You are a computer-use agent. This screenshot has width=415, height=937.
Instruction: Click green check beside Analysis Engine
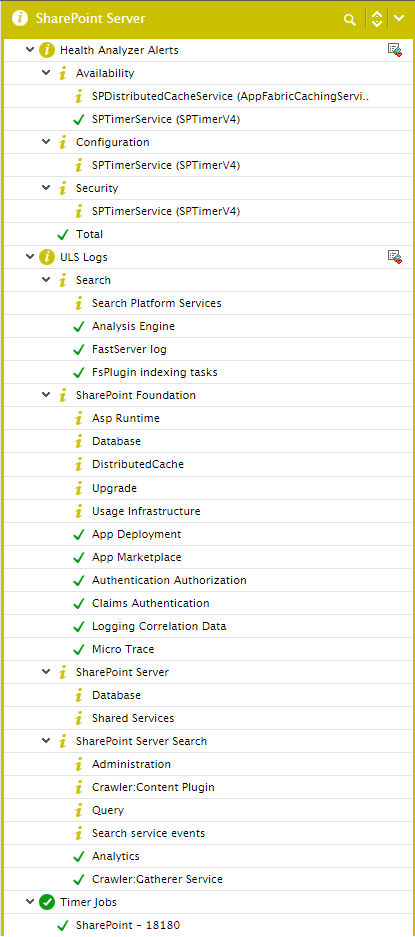(78, 326)
